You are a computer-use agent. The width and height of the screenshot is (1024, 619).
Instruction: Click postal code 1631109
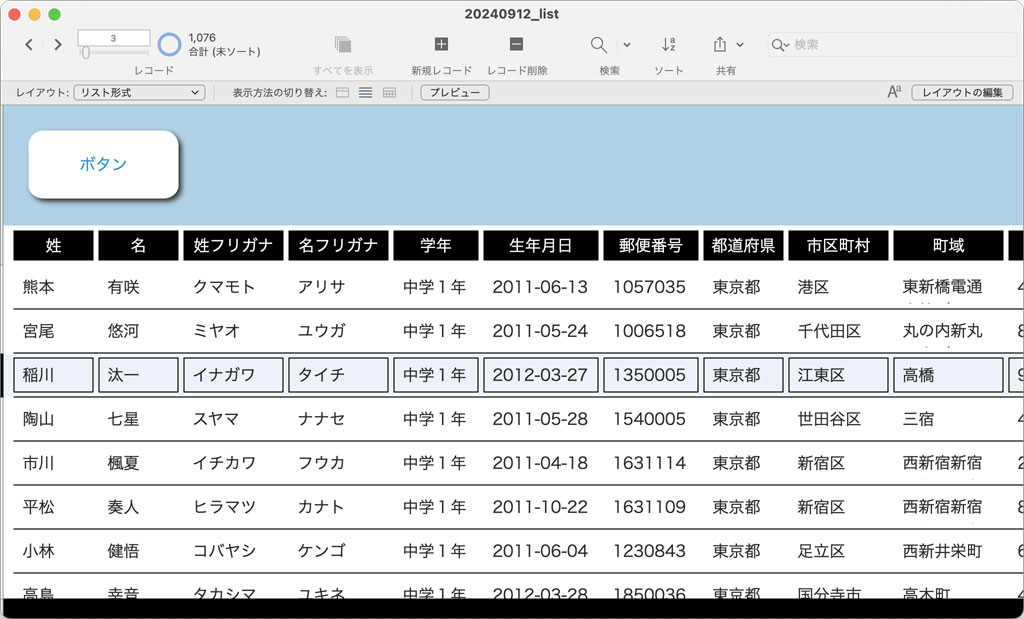pyautogui.click(x=649, y=507)
